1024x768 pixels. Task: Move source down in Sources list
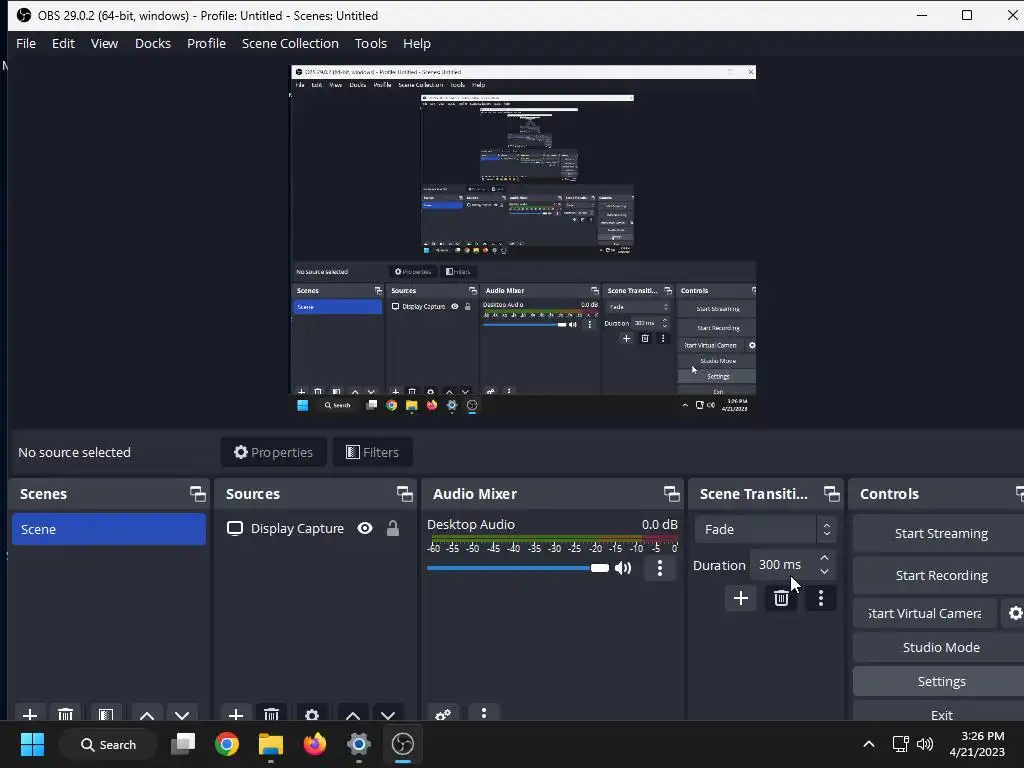[x=388, y=714]
